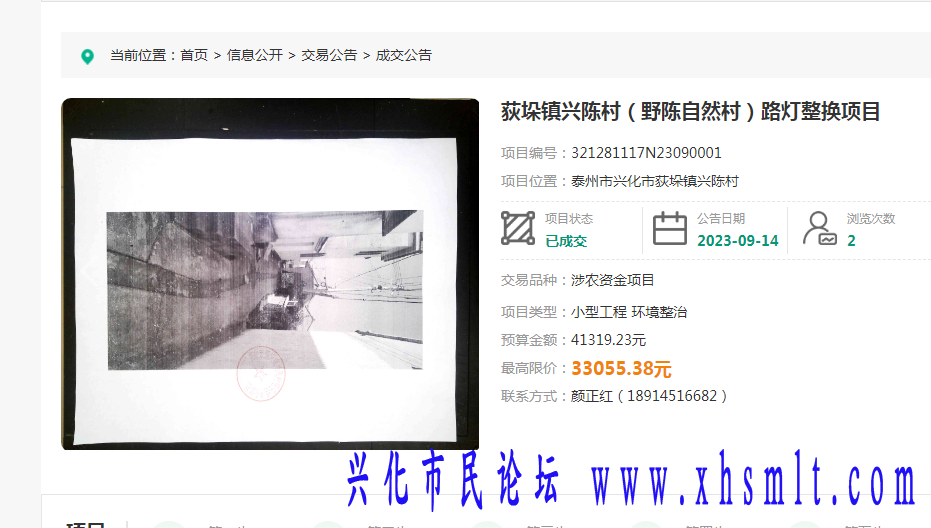931x528 pixels.
Task: Click the user view-count icon
Action: coord(820,229)
